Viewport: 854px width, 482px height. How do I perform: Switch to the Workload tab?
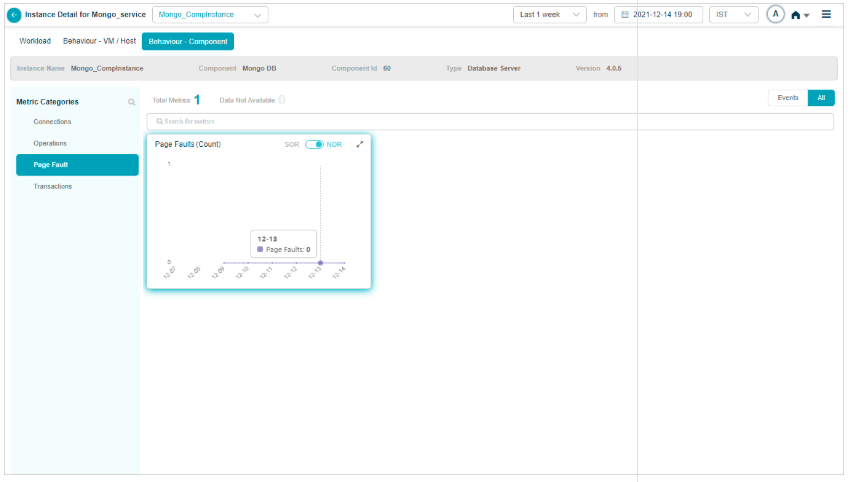pos(35,41)
